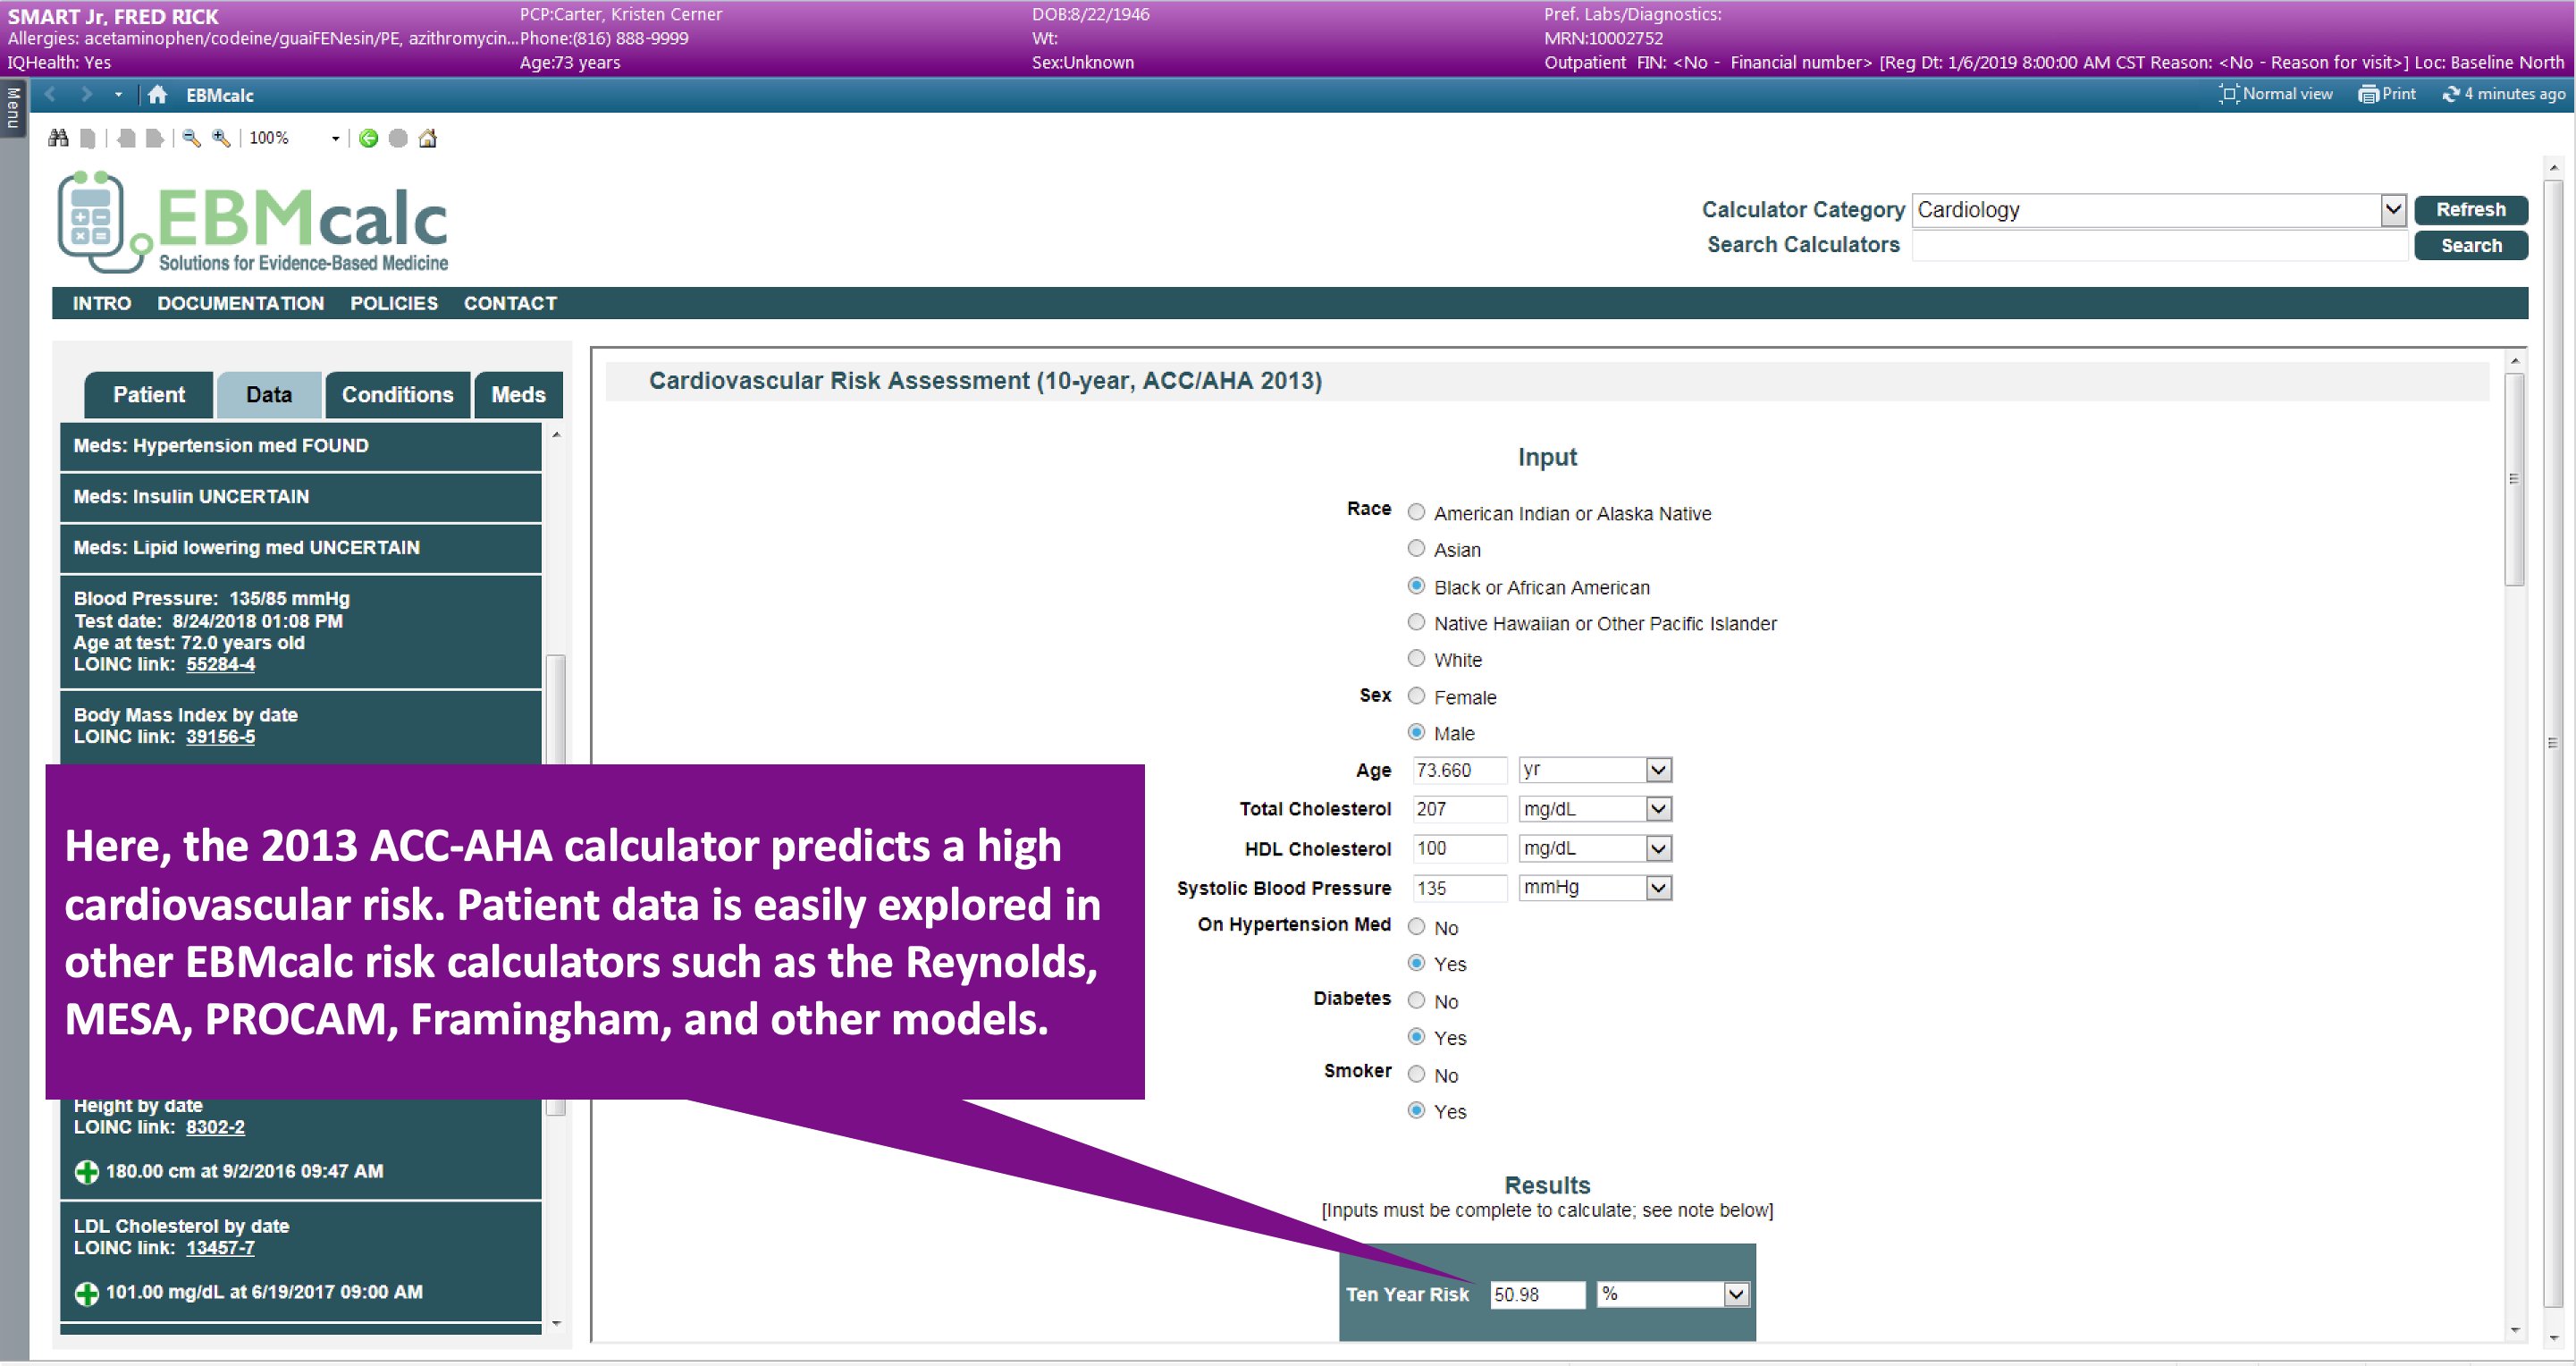Select race Black or African American
This screenshot has height=1366, width=2576.
pyautogui.click(x=1416, y=586)
